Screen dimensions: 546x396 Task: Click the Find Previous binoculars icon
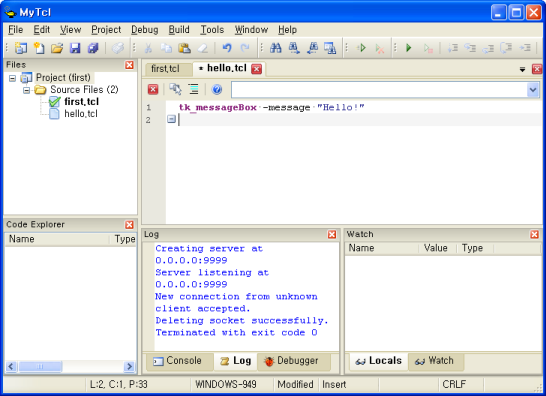(312, 48)
